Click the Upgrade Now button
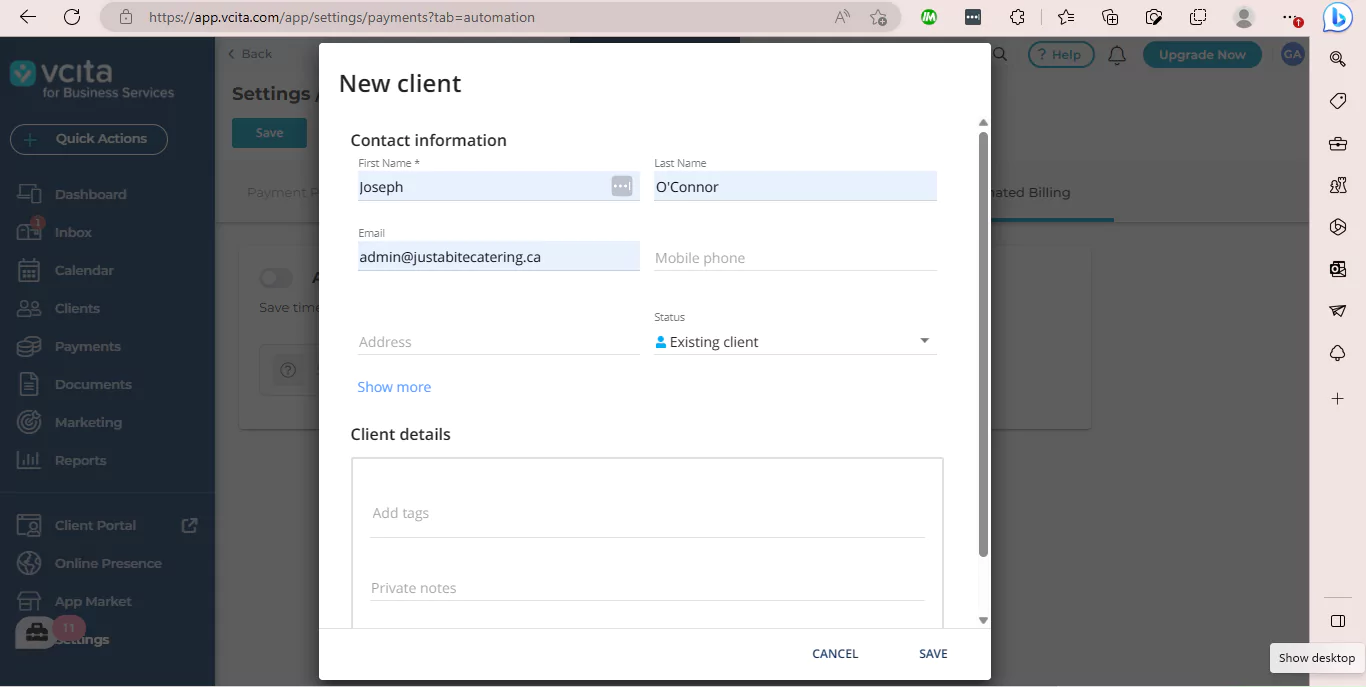Image resolution: width=1366 pixels, height=687 pixels. (1202, 55)
